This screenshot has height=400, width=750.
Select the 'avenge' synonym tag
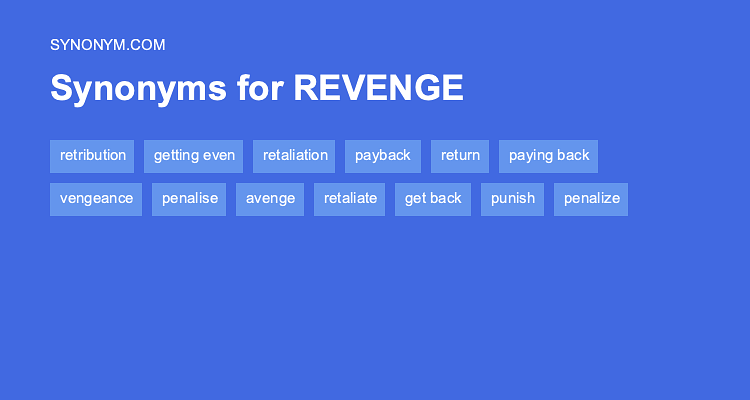point(270,199)
